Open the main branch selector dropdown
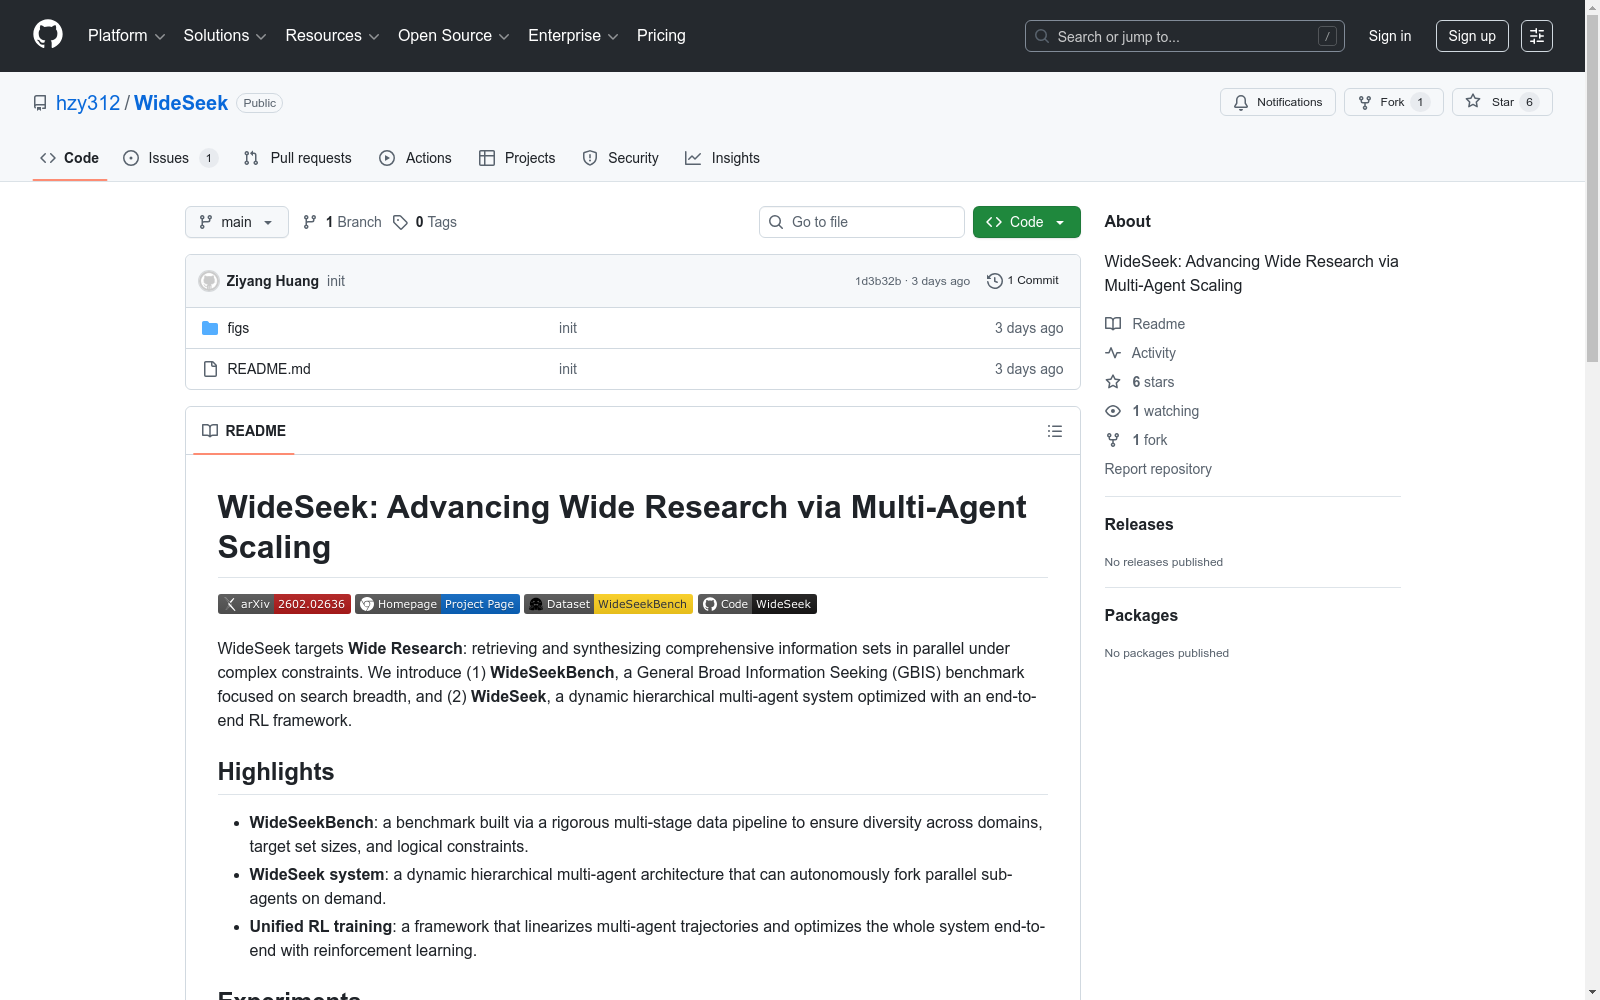This screenshot has width=1600, height=1000. (237, 222)
